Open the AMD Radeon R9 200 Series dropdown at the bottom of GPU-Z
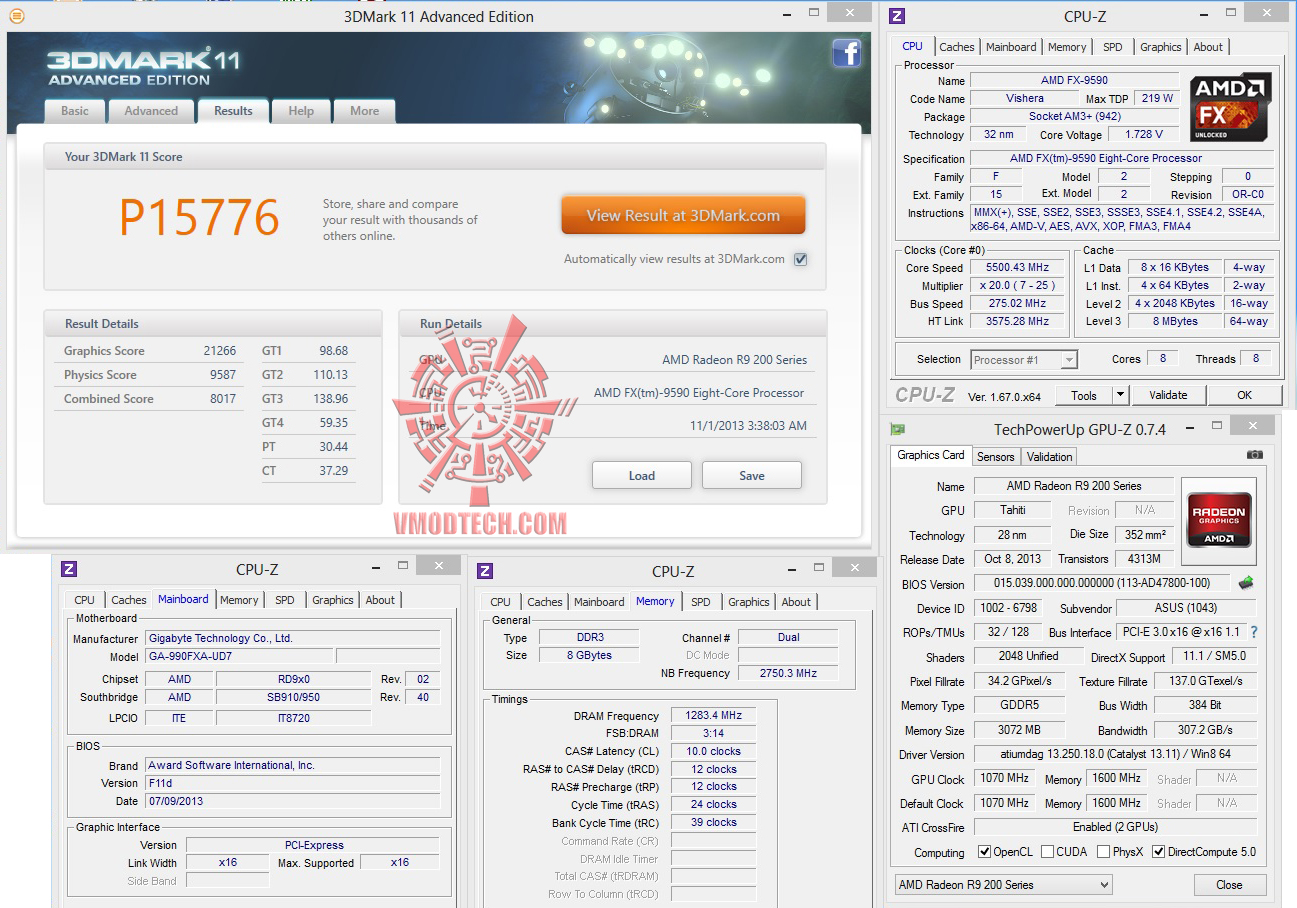The height and width of the screenshot is (908, 1297). [x=1003, y=885]
